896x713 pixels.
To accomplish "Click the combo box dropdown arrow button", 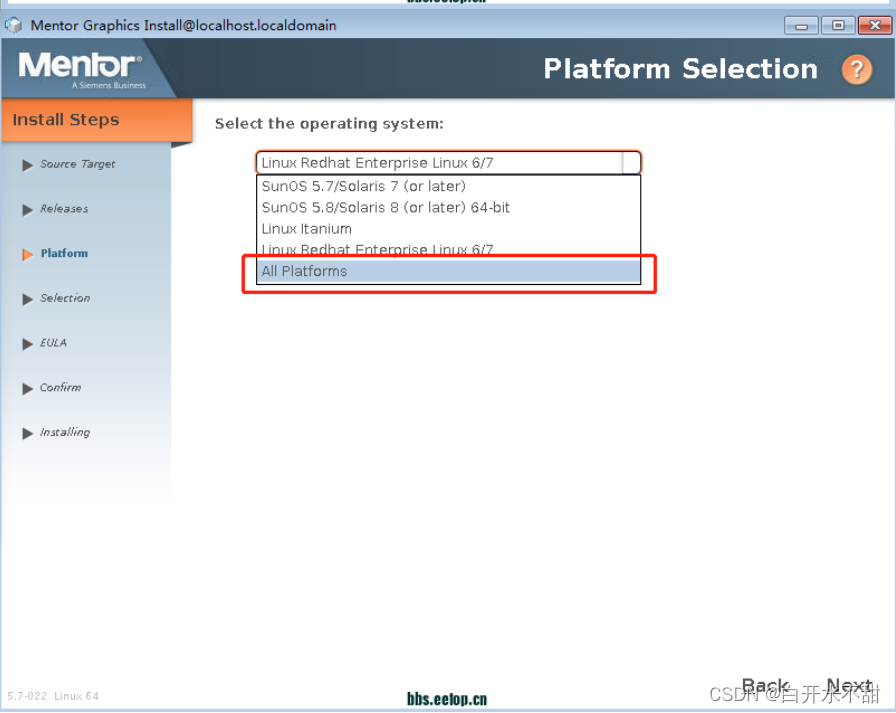I will click(x=631, y=163).
